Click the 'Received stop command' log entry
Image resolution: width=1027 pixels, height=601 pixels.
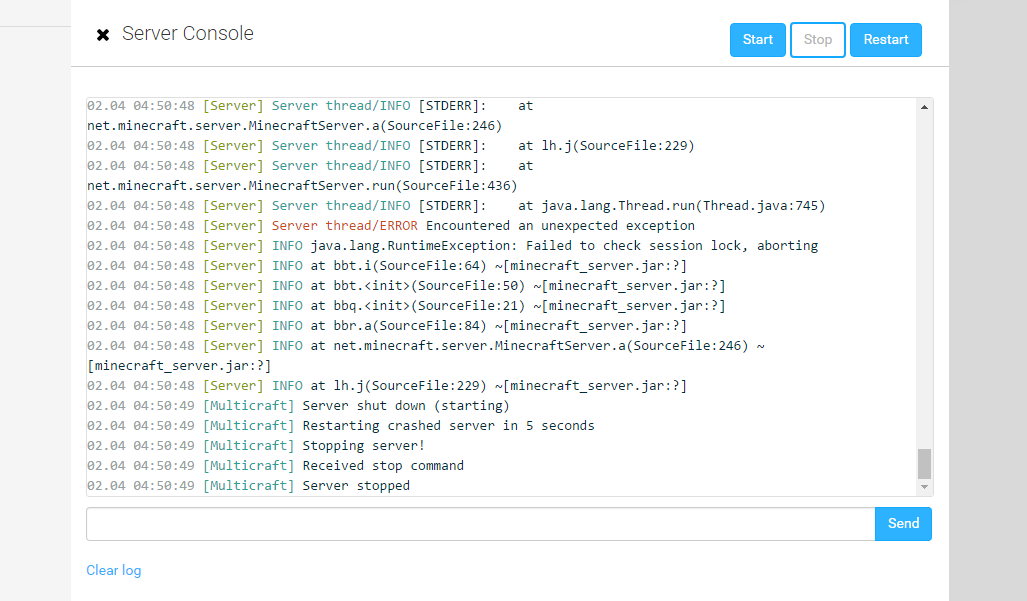382,466
